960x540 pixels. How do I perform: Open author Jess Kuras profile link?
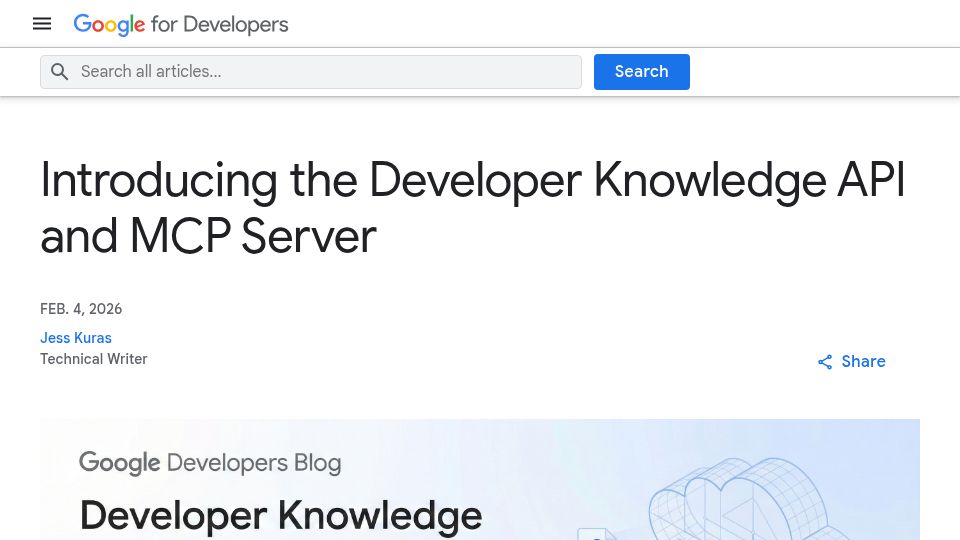[x=76, y=338]
